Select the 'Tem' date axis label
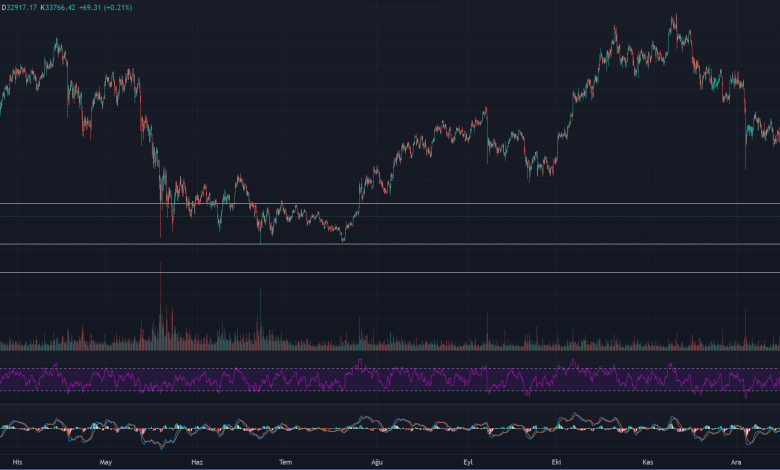Viewport: 780px width, 470px height. [x=286, y=462]
